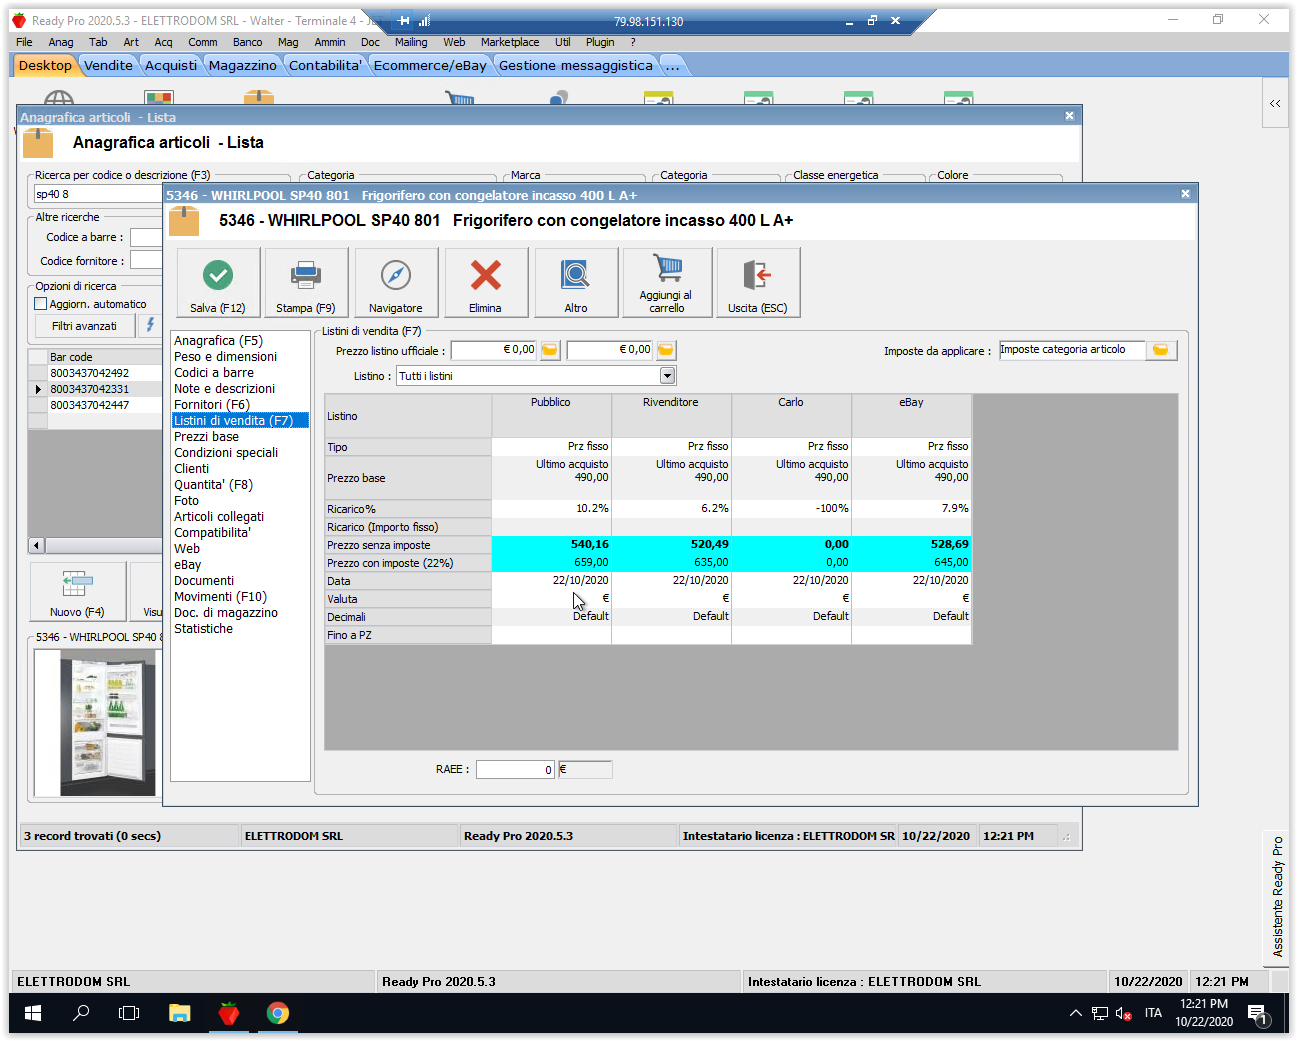The image size is (1297, 1041).
Task: Collapse the side panel with the << button
Action: pos(1275,104)
